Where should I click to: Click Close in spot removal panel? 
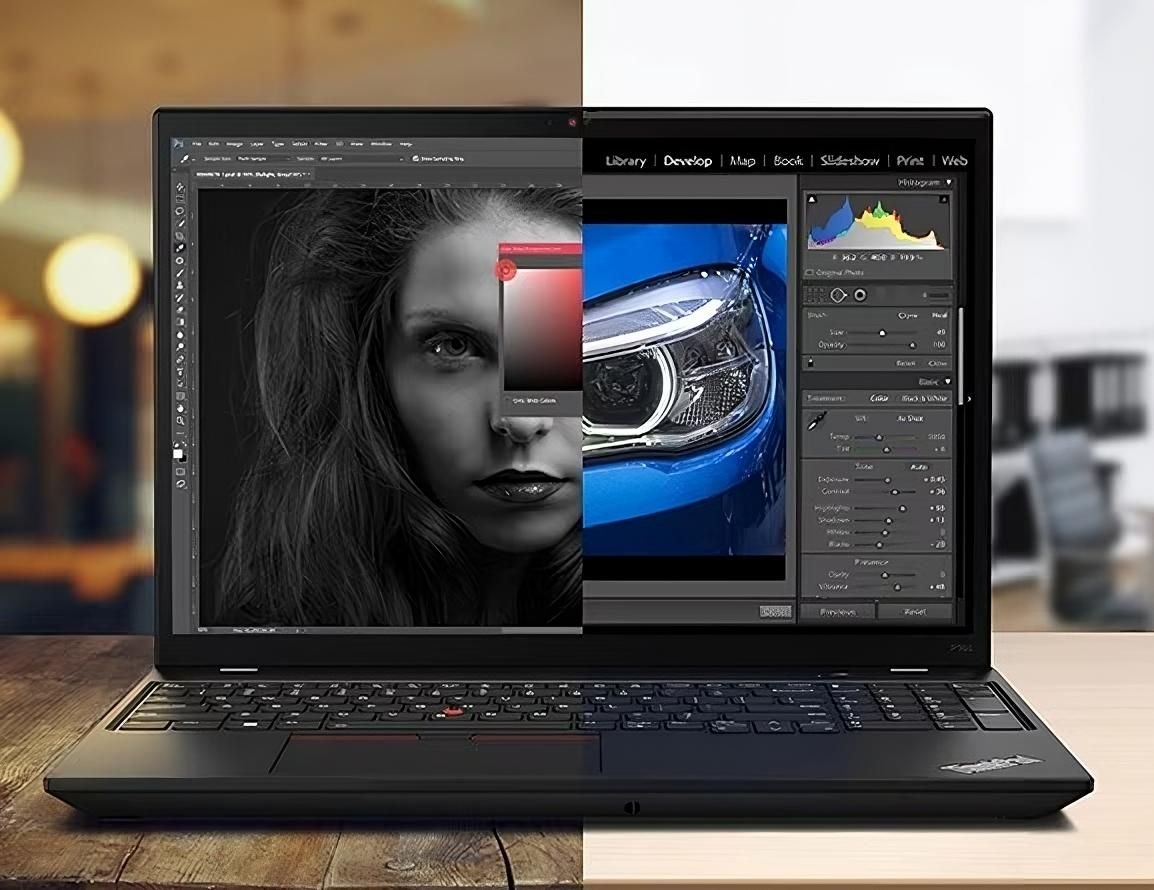(x=938, y=363)
